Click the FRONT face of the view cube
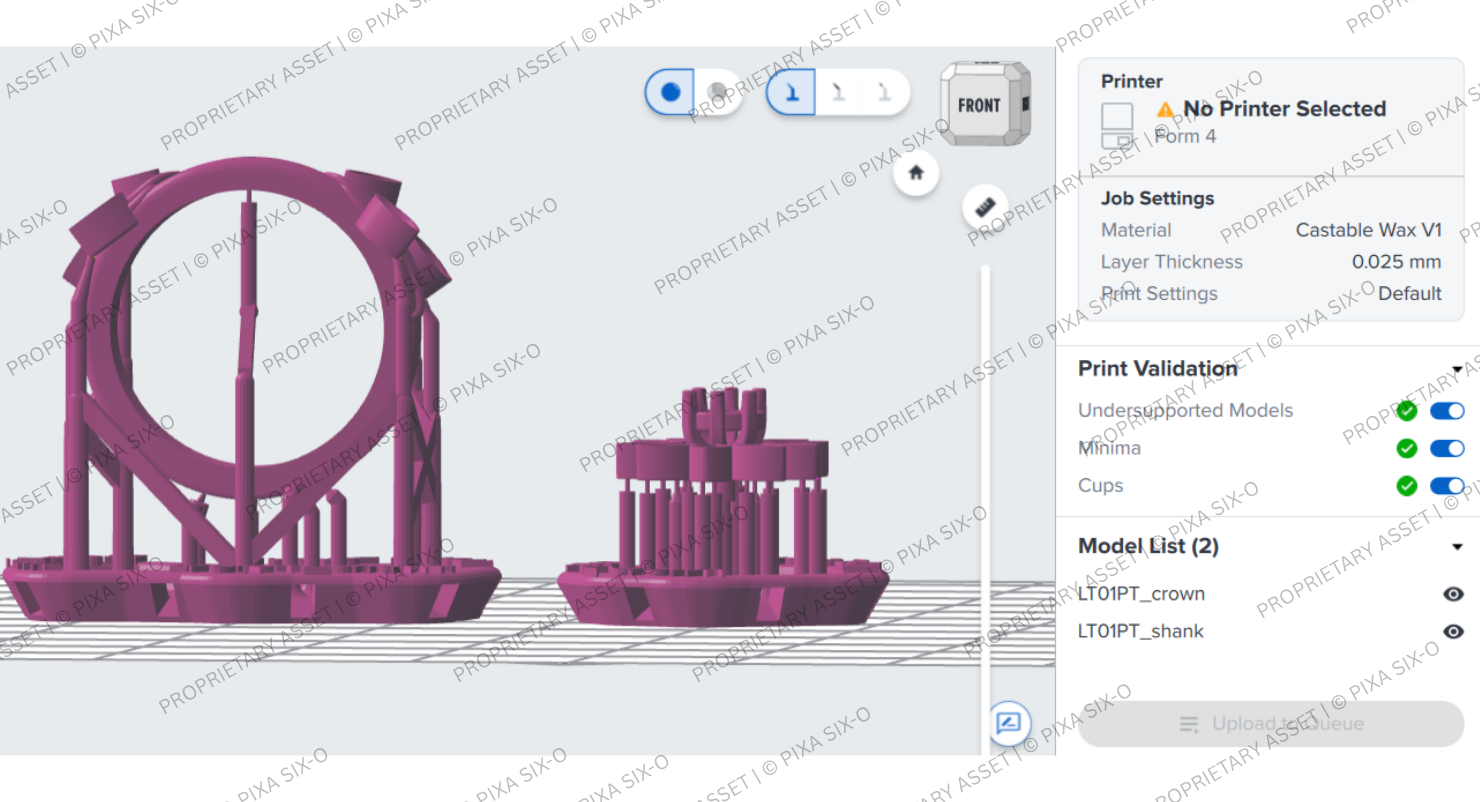This screenshot has width=1480, height=802. pos(979,105)
